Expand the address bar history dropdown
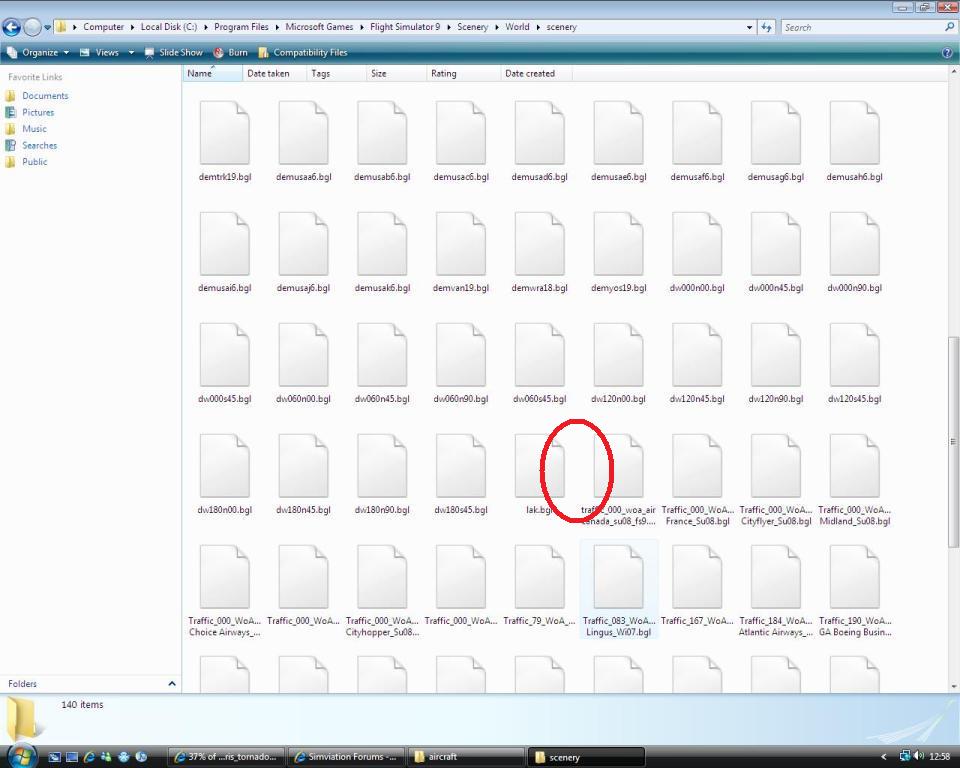 pos(750,27)
